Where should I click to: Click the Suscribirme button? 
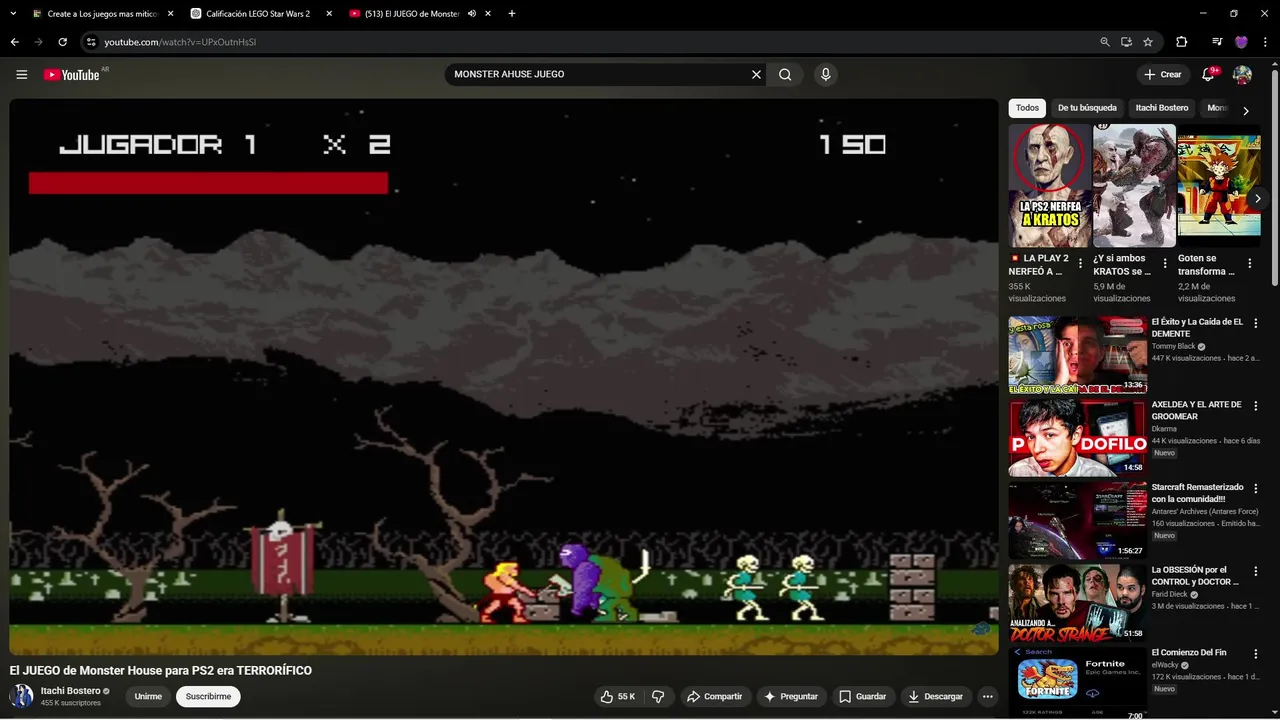(x=208, y=697)
